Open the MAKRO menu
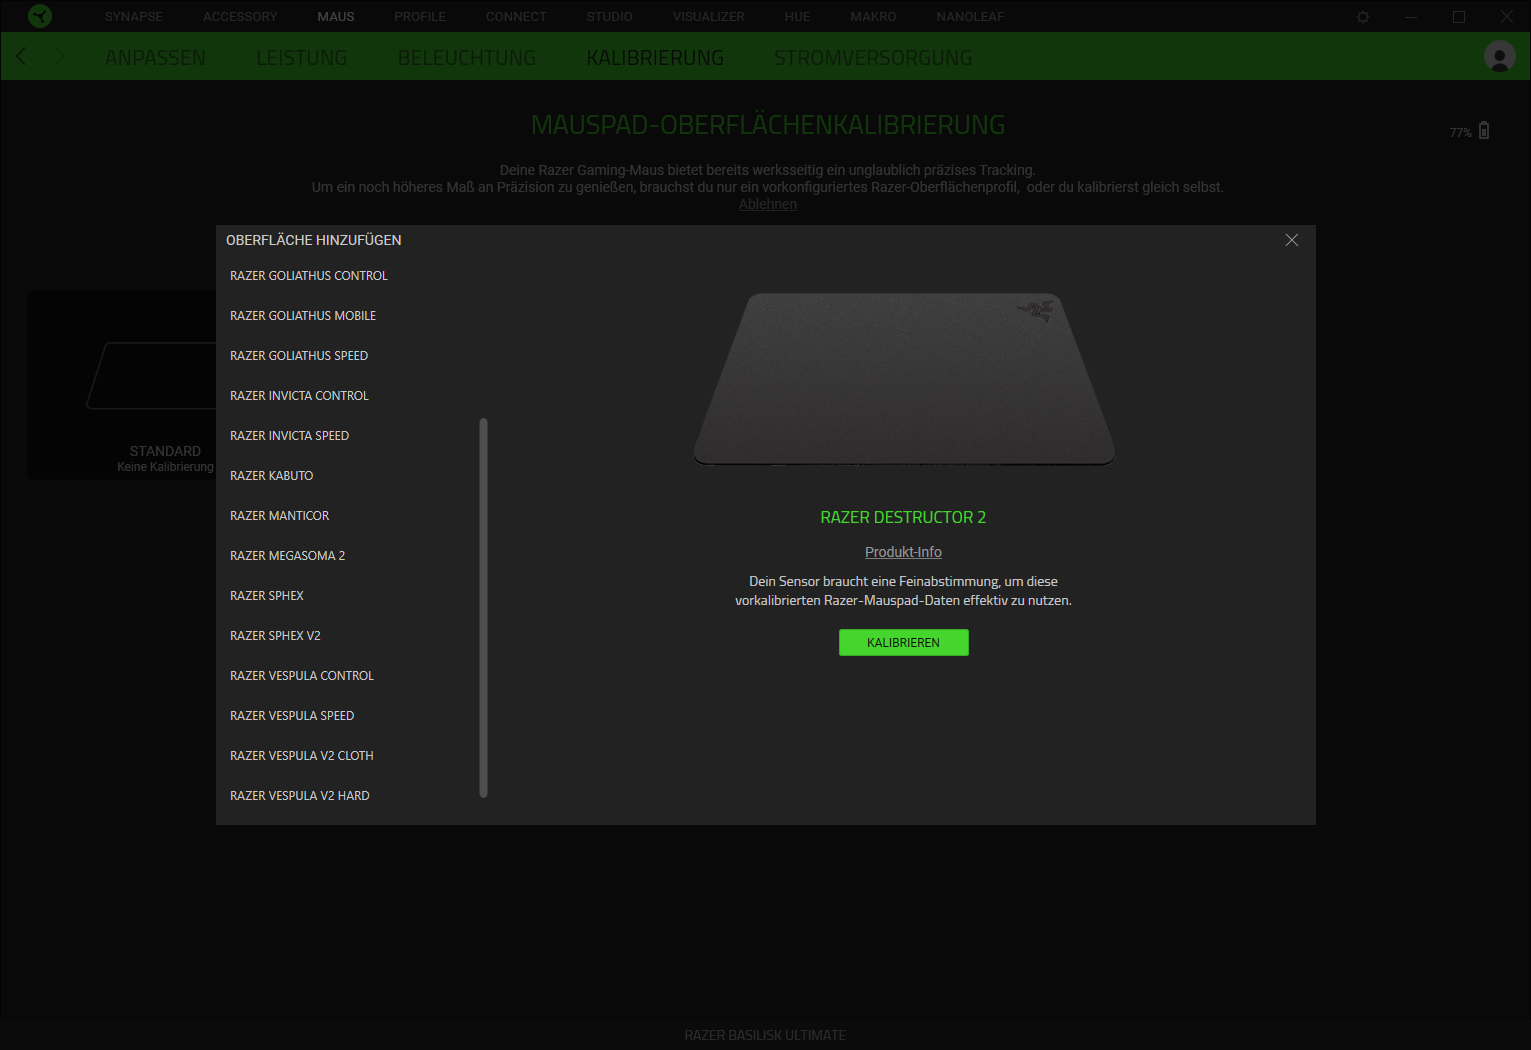Image resolution: width=1531 pixels, height=1050 pixels. 873,17
